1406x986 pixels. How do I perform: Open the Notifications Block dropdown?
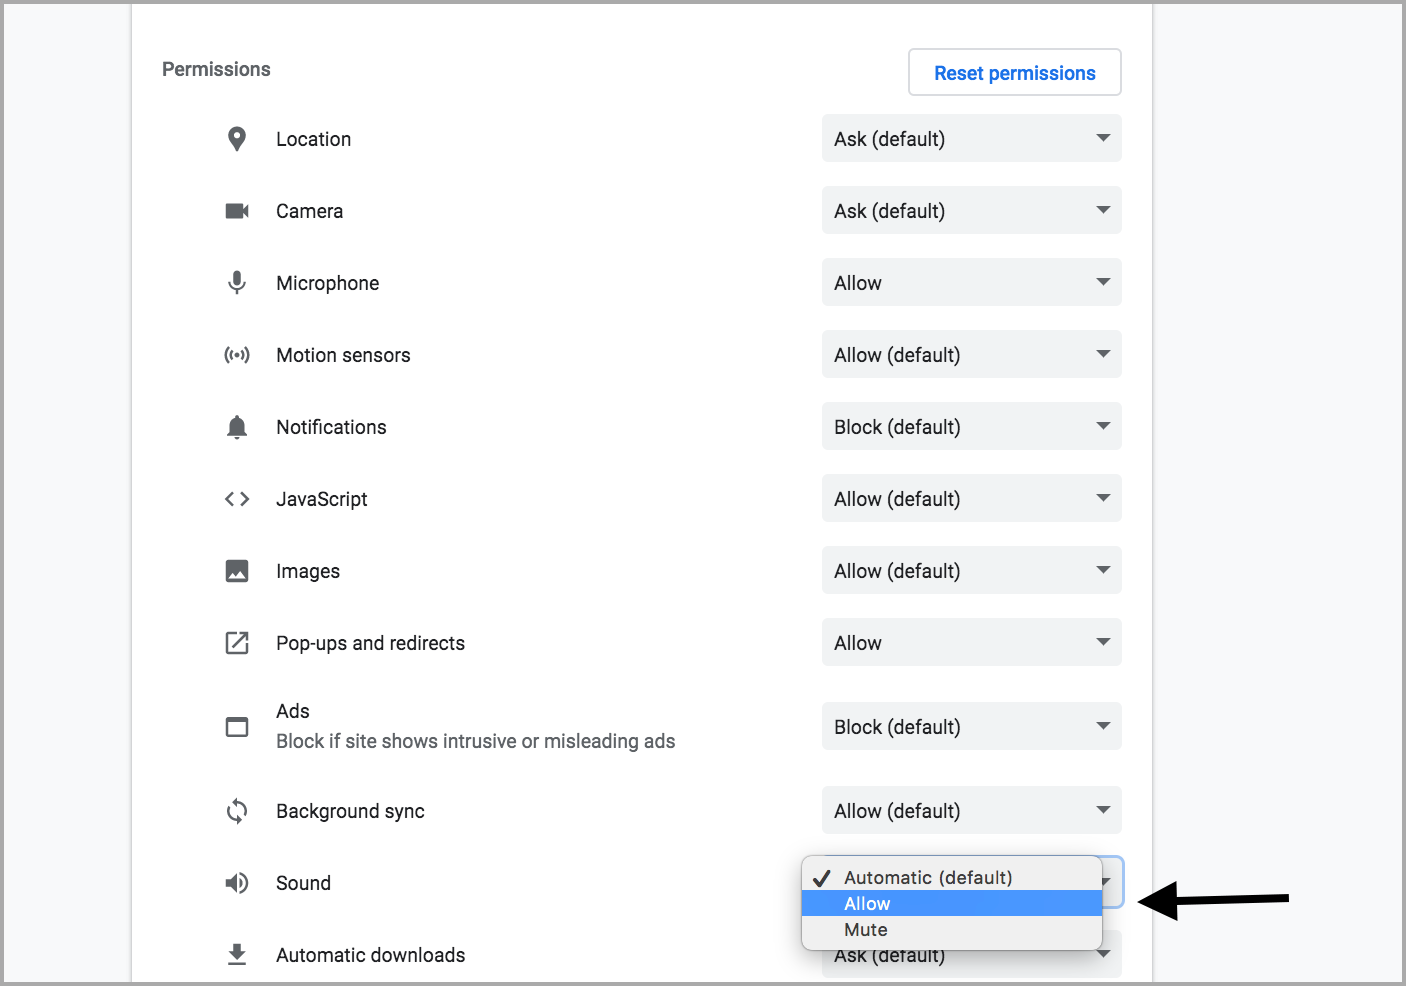point(971,427)
